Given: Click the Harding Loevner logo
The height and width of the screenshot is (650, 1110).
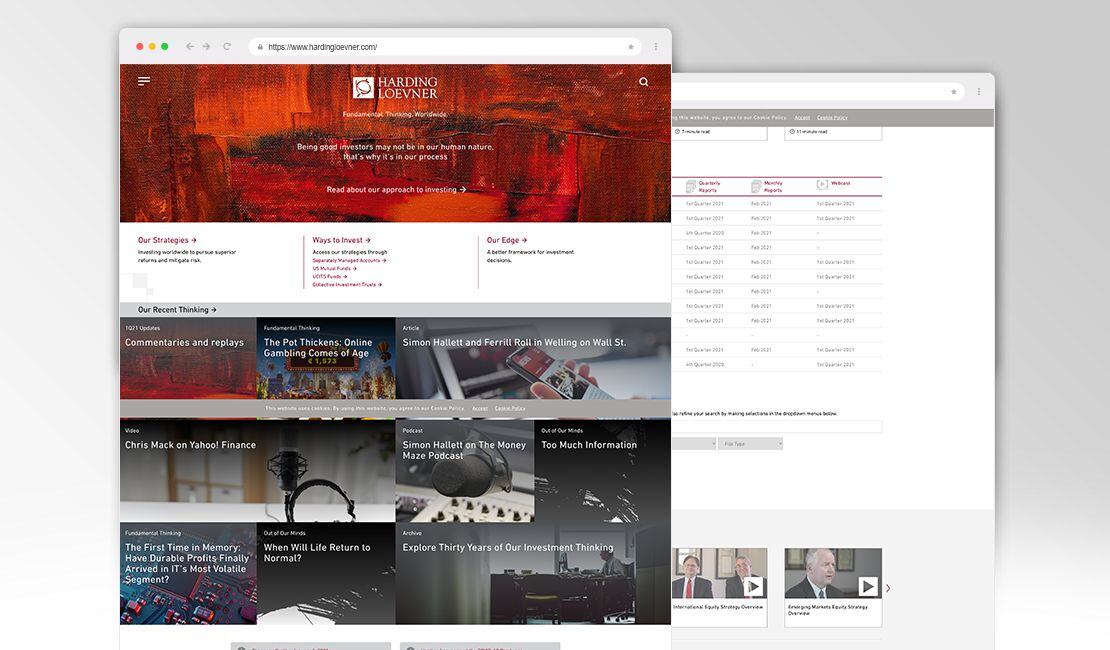Looking at the screenshot, I should (395, 88).
